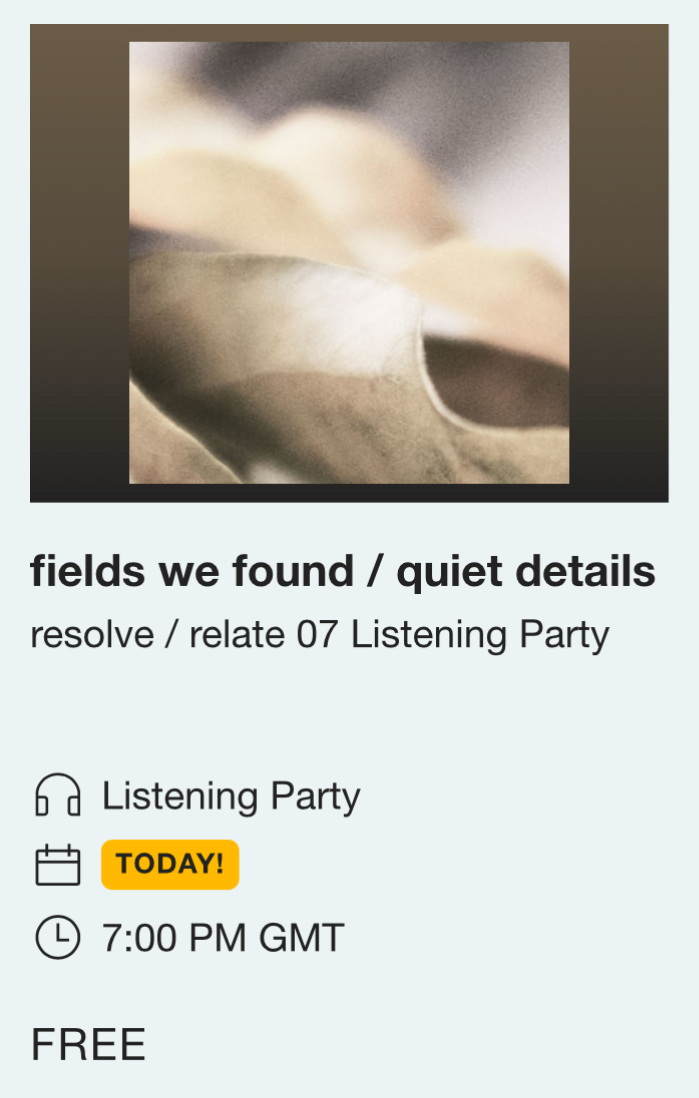The image size is (699, 1098).
Task: Click the GMT timezone text
Action: coord(301,938)
